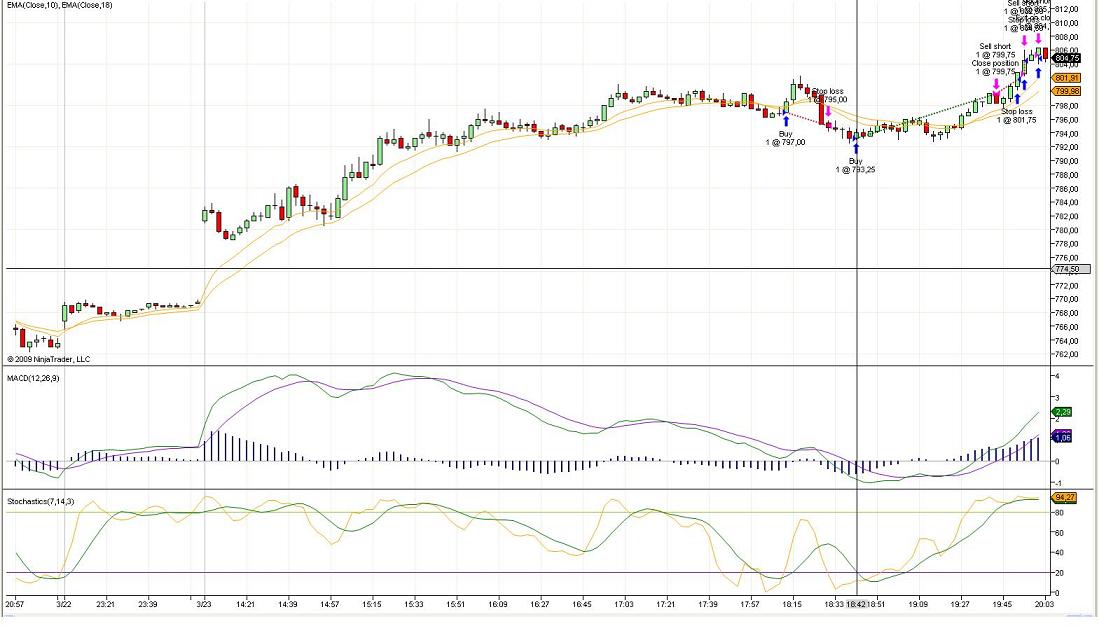Click the 15:33 time axis label
Screen dimensions: 1099x626
(414, 604)
